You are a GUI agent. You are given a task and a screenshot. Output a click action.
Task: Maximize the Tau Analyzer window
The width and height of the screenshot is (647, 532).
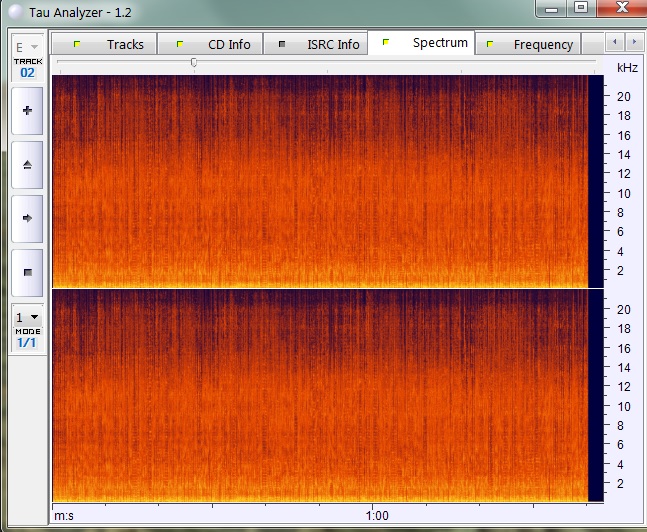tap(581, 8)
